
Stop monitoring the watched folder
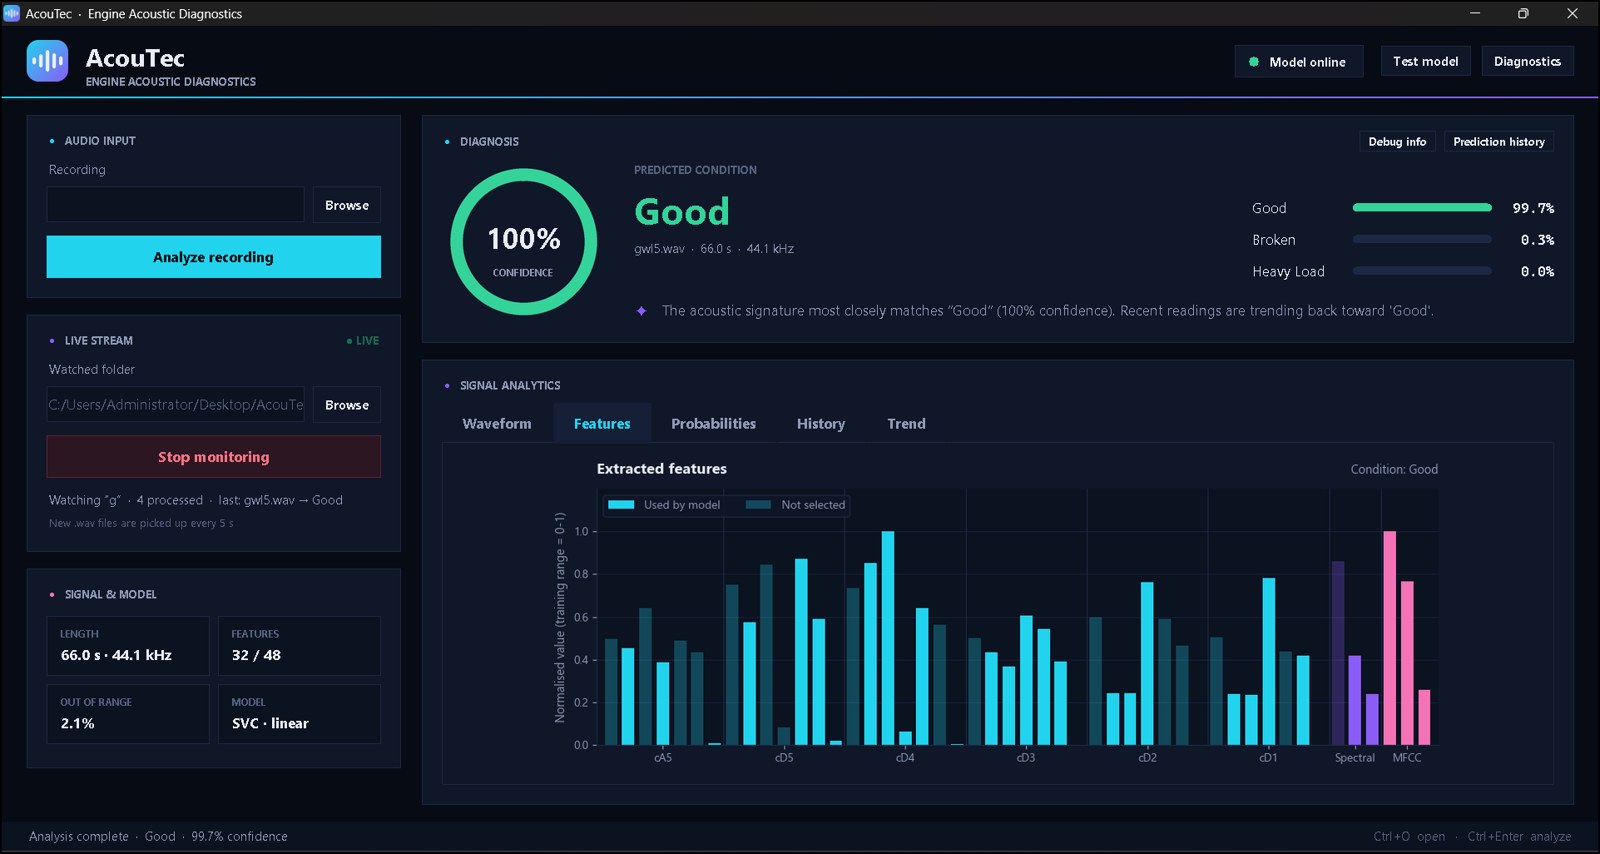coord(213,457)
